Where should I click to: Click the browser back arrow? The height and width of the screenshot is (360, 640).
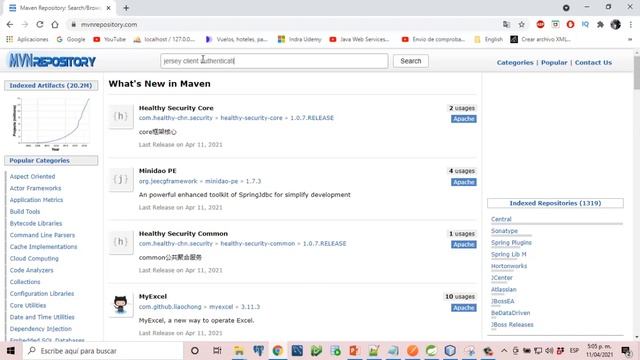[10, 24]
